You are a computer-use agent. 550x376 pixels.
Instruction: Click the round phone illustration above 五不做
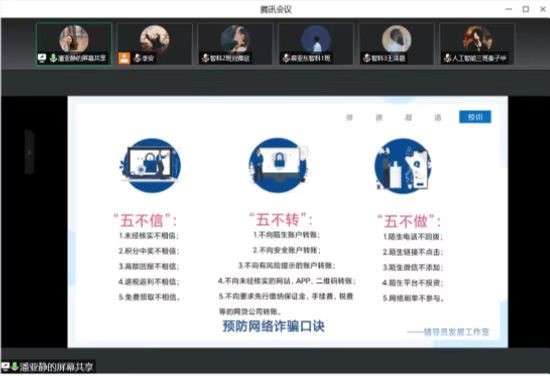(x=403, y=166)
